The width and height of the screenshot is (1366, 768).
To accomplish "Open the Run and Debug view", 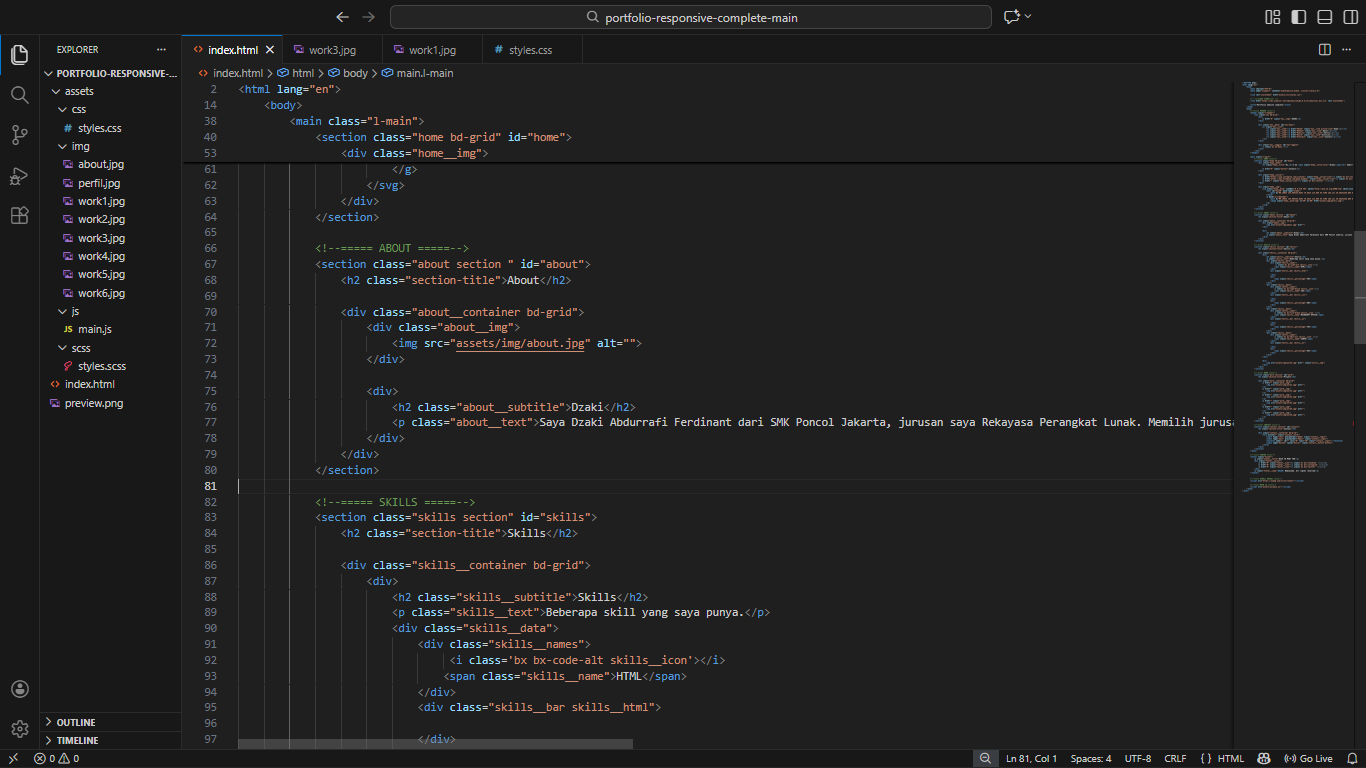I will click(19, 176).
